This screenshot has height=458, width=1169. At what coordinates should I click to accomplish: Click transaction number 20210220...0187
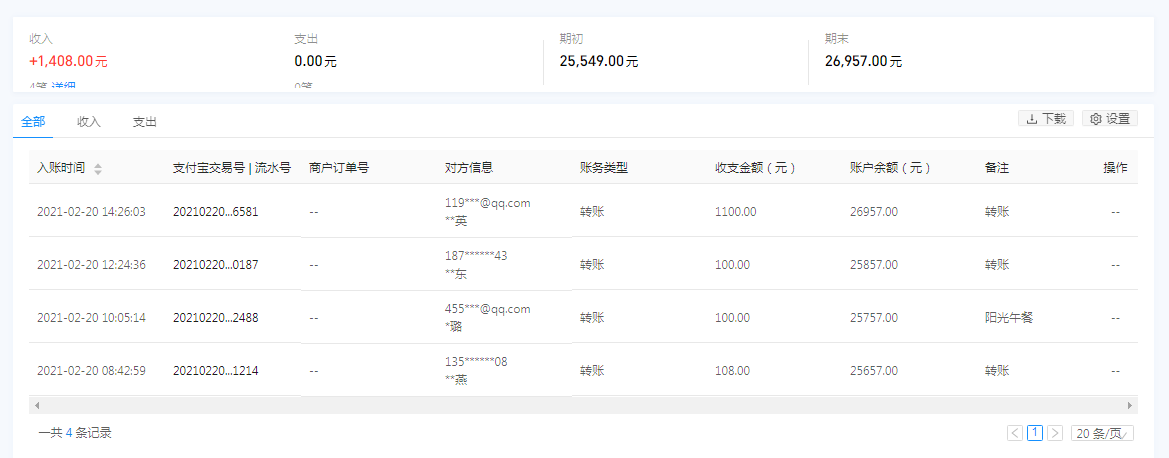click(215, 265)
